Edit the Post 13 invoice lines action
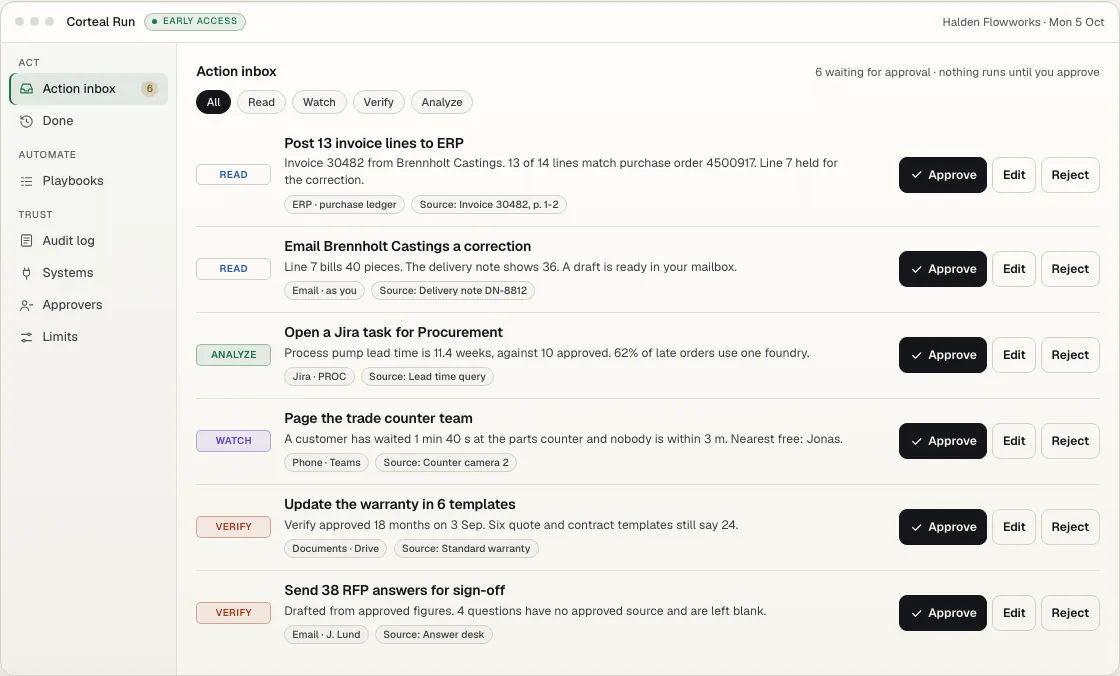 (1014, 175)
